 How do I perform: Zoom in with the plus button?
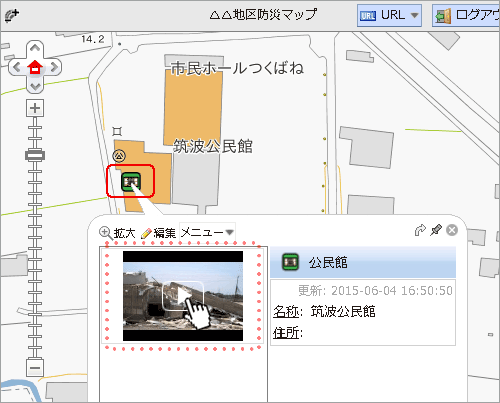[x=35, y=108]
